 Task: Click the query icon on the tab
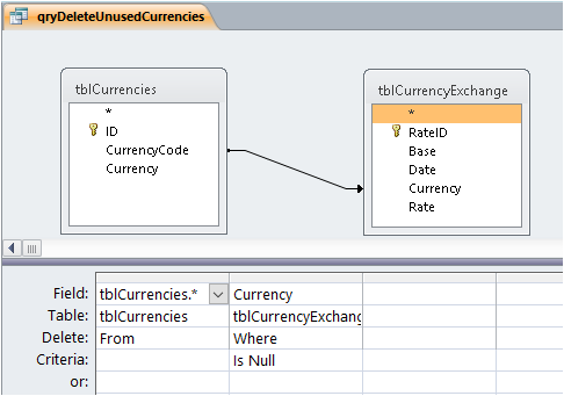tap(19, 16)
